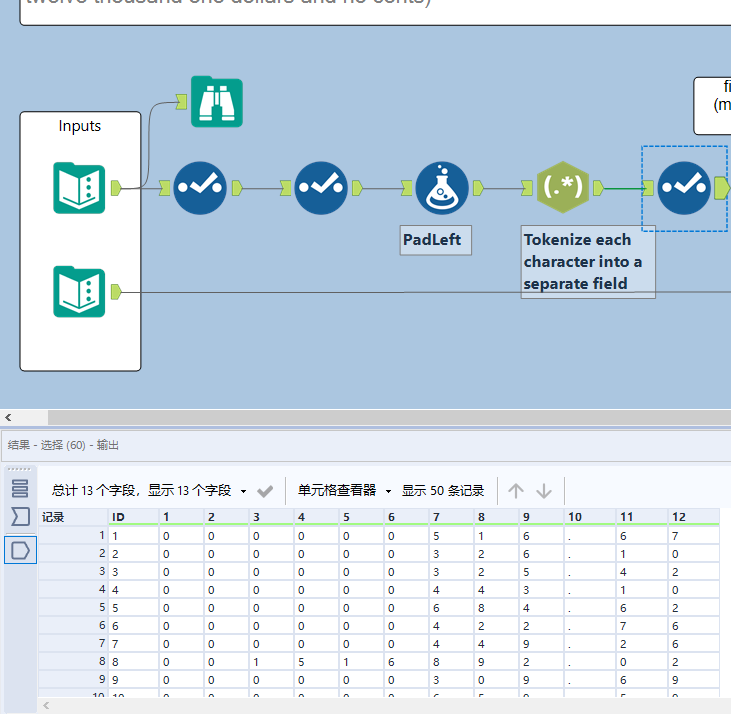Click column header 3
This screenshot has width=731, height=714.
tap(271, 517)
